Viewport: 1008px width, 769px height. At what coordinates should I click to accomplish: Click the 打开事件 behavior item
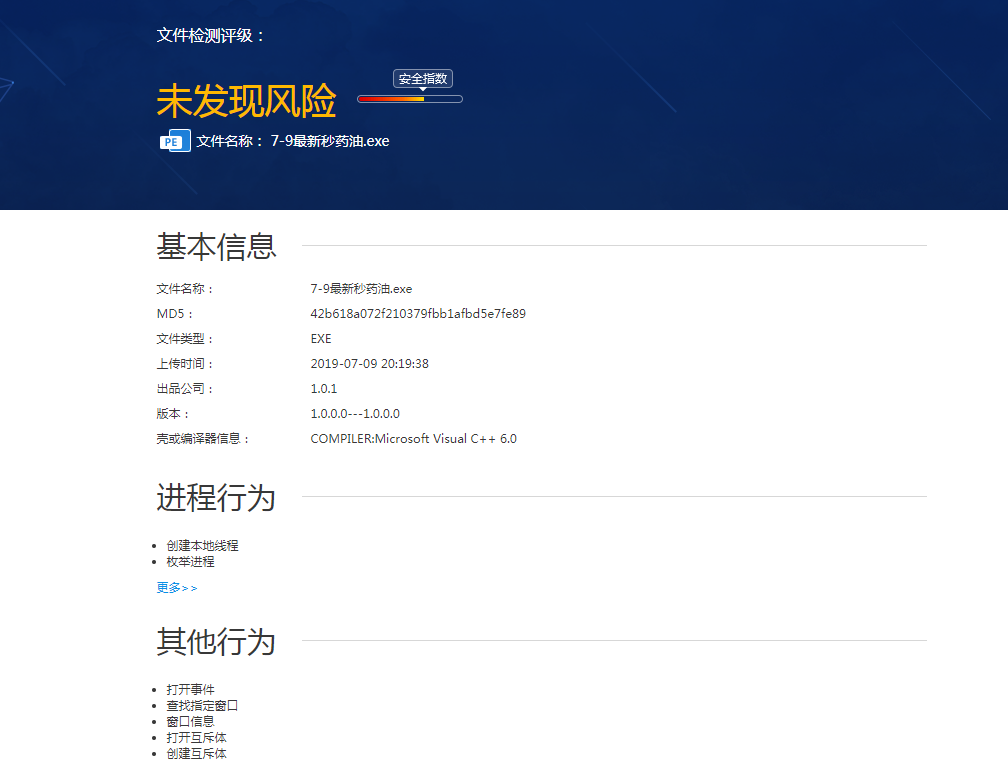[190, 690]
